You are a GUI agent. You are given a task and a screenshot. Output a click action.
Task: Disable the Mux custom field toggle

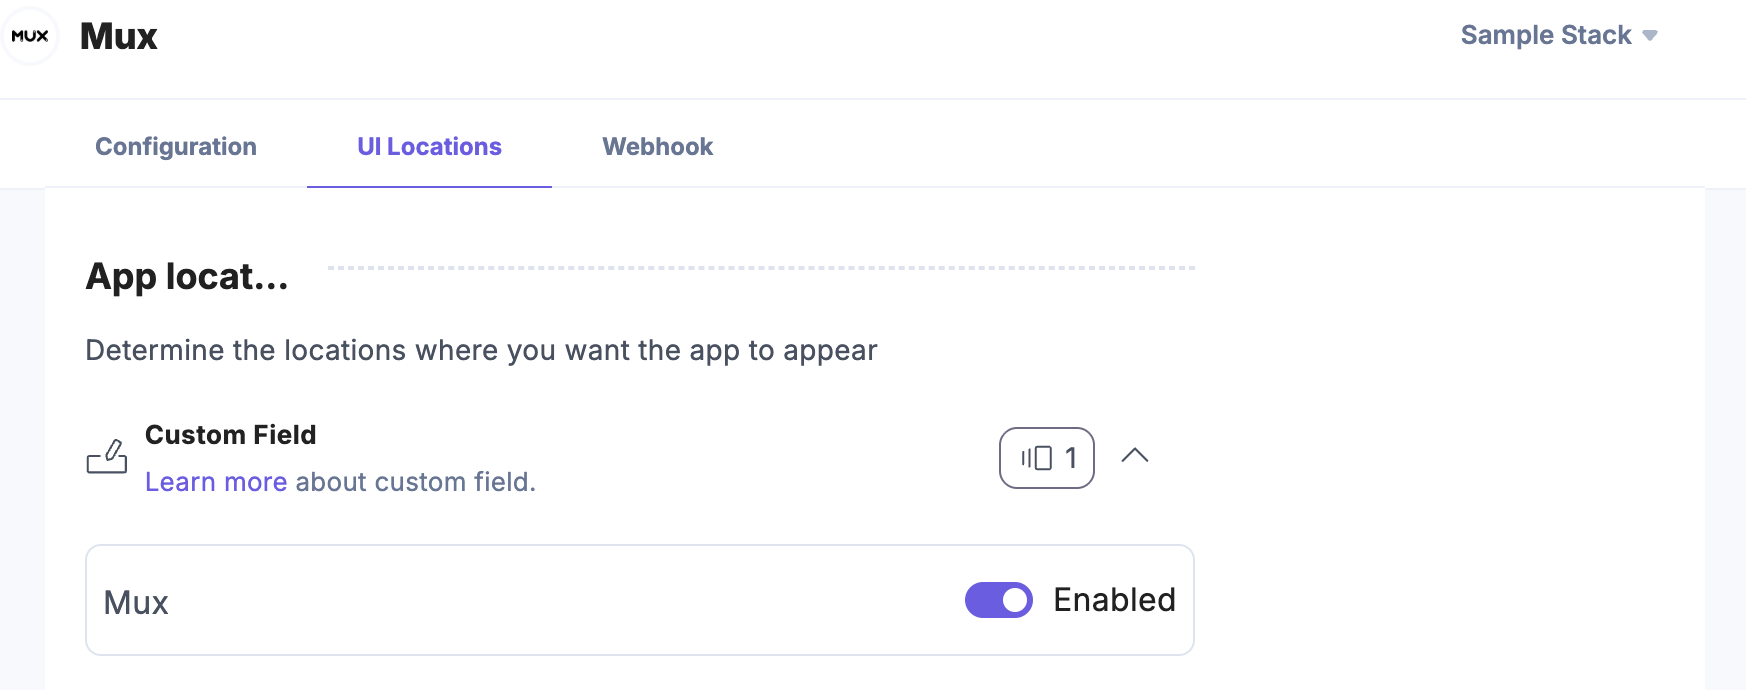coord(998,600)
